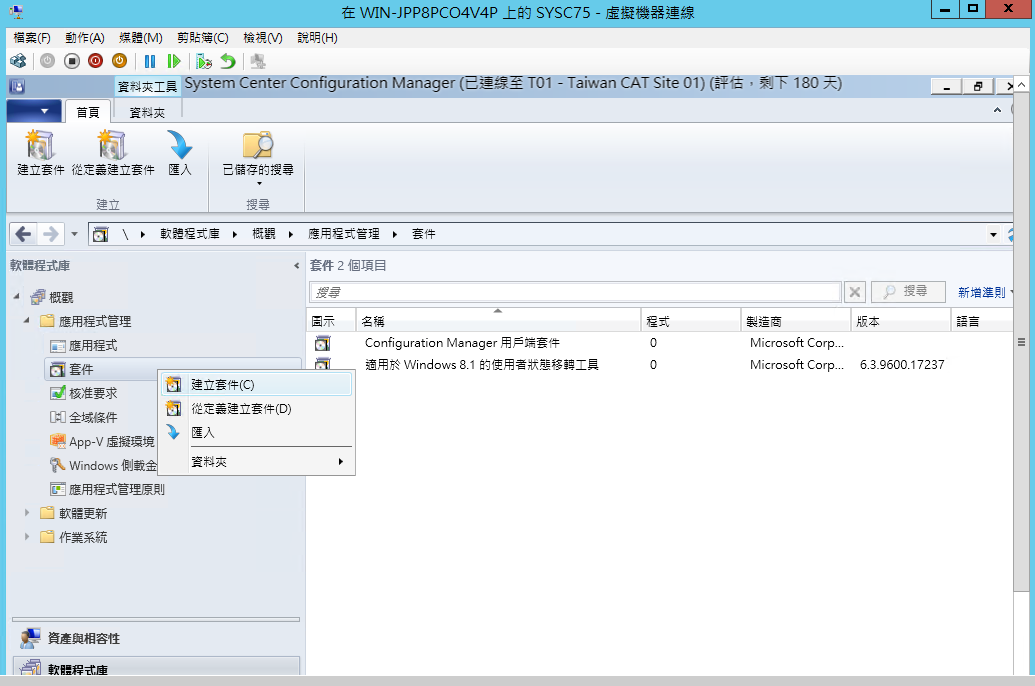The height and width of the screenshot is (686, 1035).
Task: Click 套件 in the breadcrumb path
Action: click(424, 234)
